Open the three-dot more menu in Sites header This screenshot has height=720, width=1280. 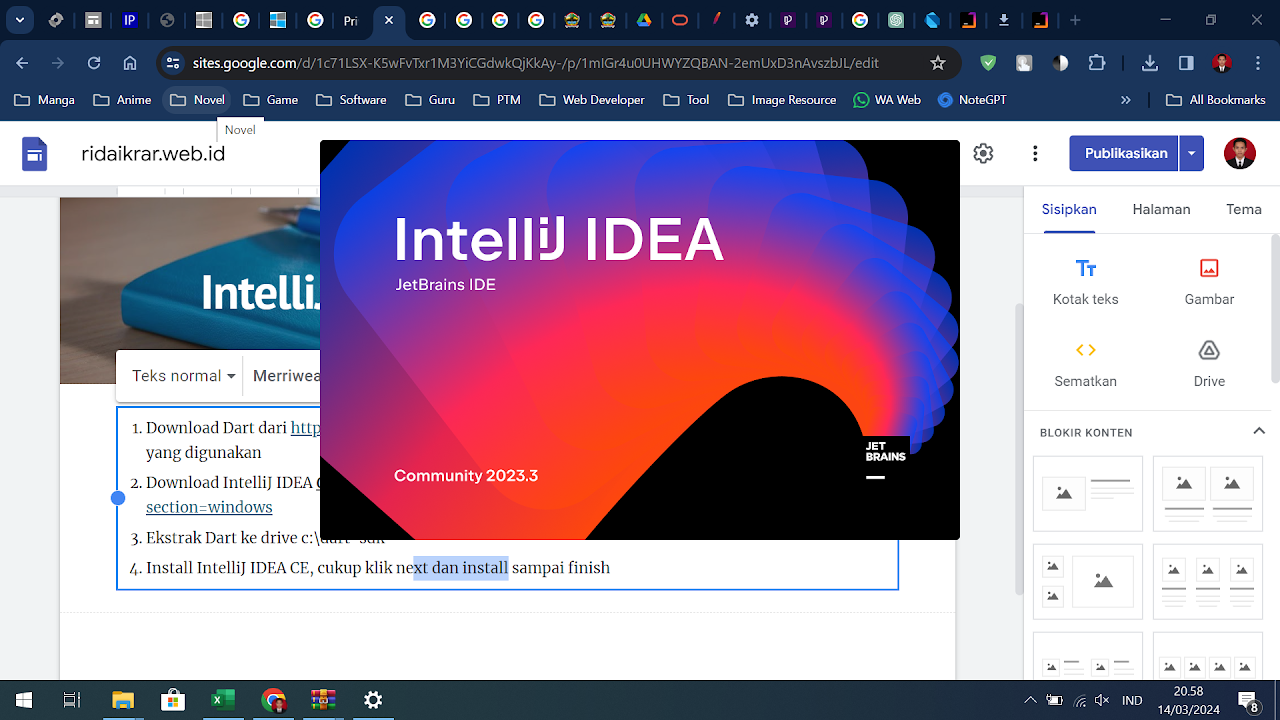1035,153
